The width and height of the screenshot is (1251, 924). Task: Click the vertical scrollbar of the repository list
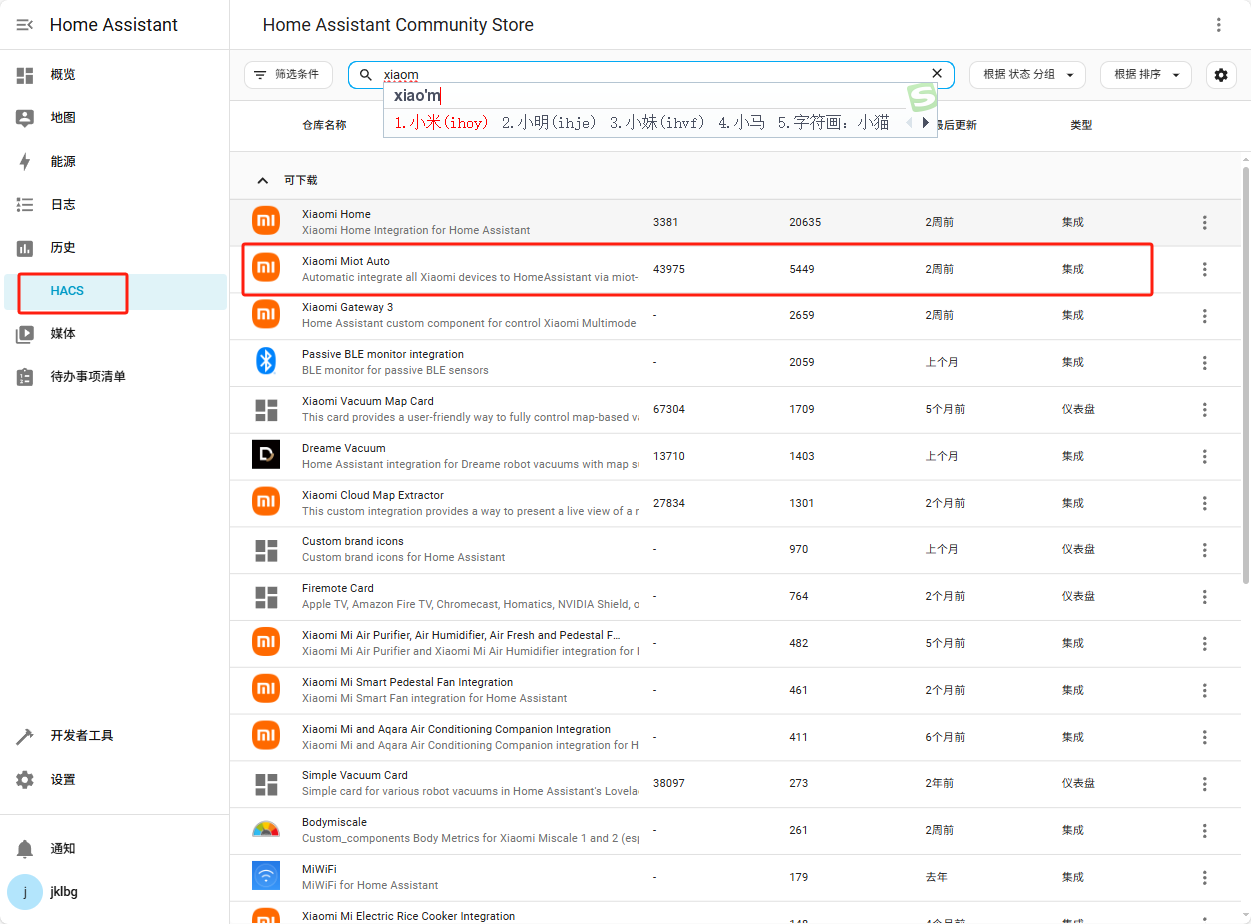1246,375
